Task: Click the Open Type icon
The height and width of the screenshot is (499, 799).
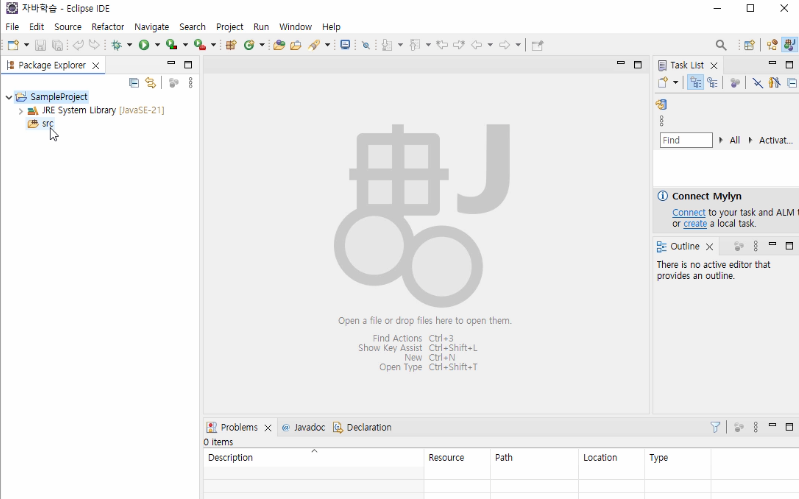Action: coord(279,45)
